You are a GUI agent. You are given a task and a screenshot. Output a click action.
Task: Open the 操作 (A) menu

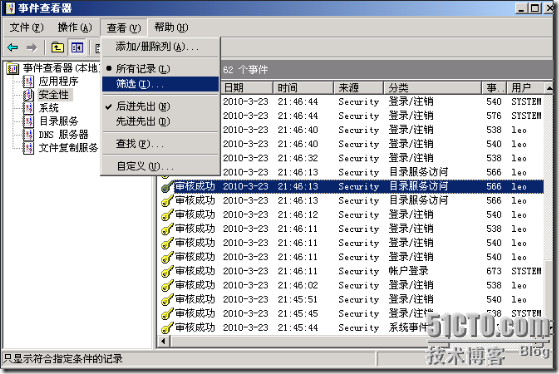(75, 27)
